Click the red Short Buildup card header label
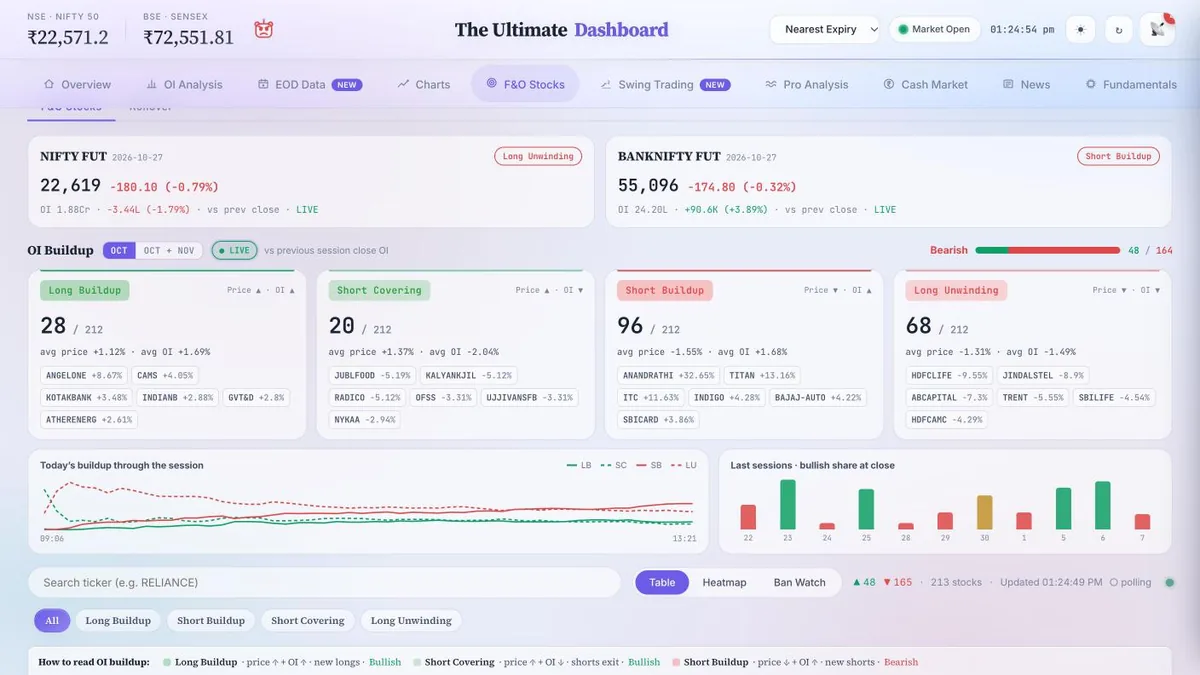This screenshot has height=675, width=1200. (664, 290)
